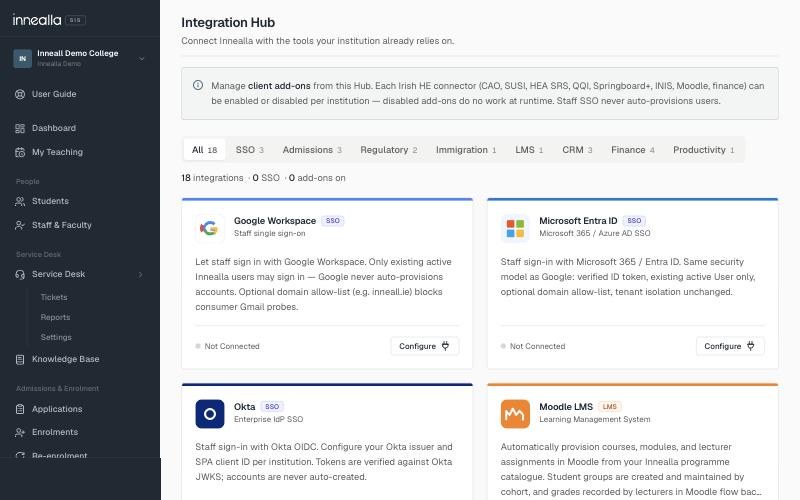
Task: Click the '18 integrations' summary text
Action: (x=212, y=178)
